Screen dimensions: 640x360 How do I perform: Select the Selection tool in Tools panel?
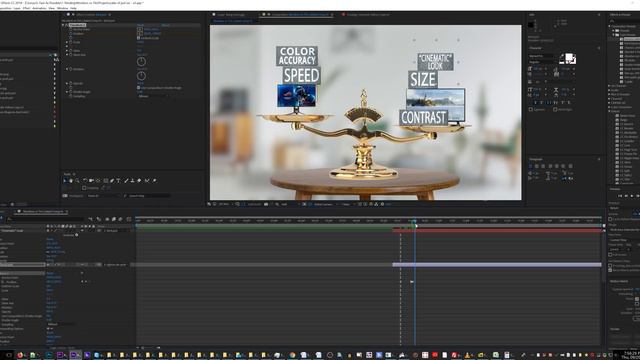coord(65,180)
